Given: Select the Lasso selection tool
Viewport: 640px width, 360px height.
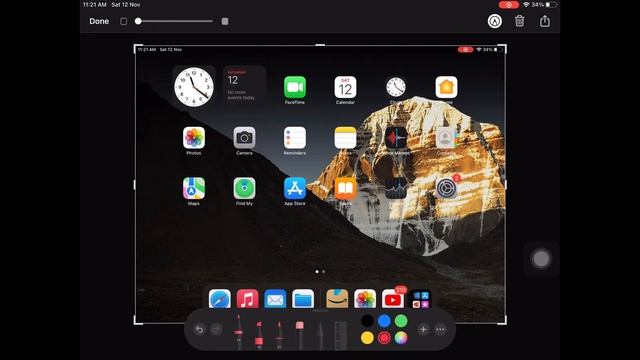Looking at the screenshot, I should pyautogui.click(x=320, y=336).
